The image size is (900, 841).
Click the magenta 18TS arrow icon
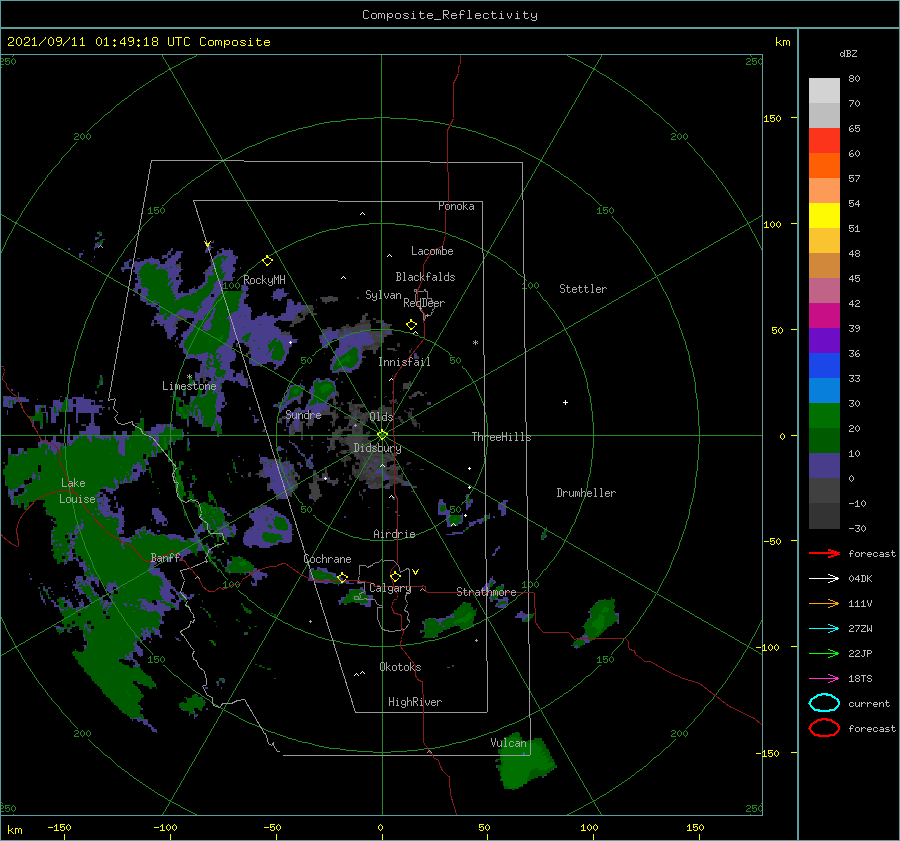824,679
